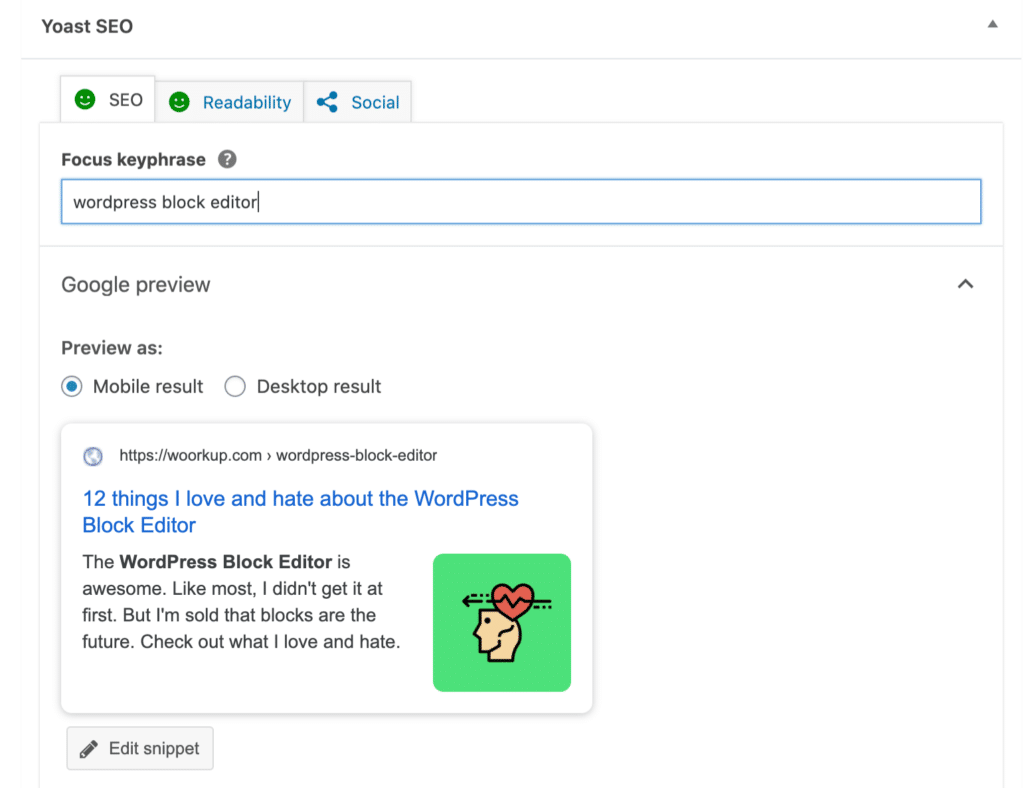Click the green smiley on SEO tab
Image resolution: width=1024 pixels, height=788 pixels.
(85, 99)
